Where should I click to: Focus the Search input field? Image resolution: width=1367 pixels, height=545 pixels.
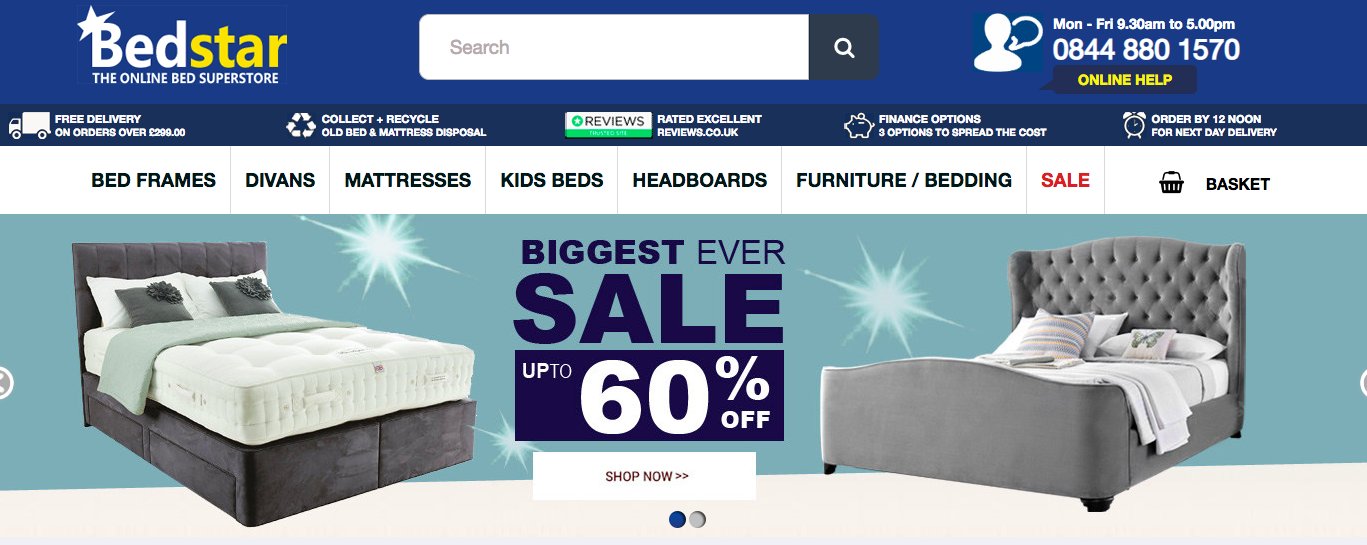point(614,47)
